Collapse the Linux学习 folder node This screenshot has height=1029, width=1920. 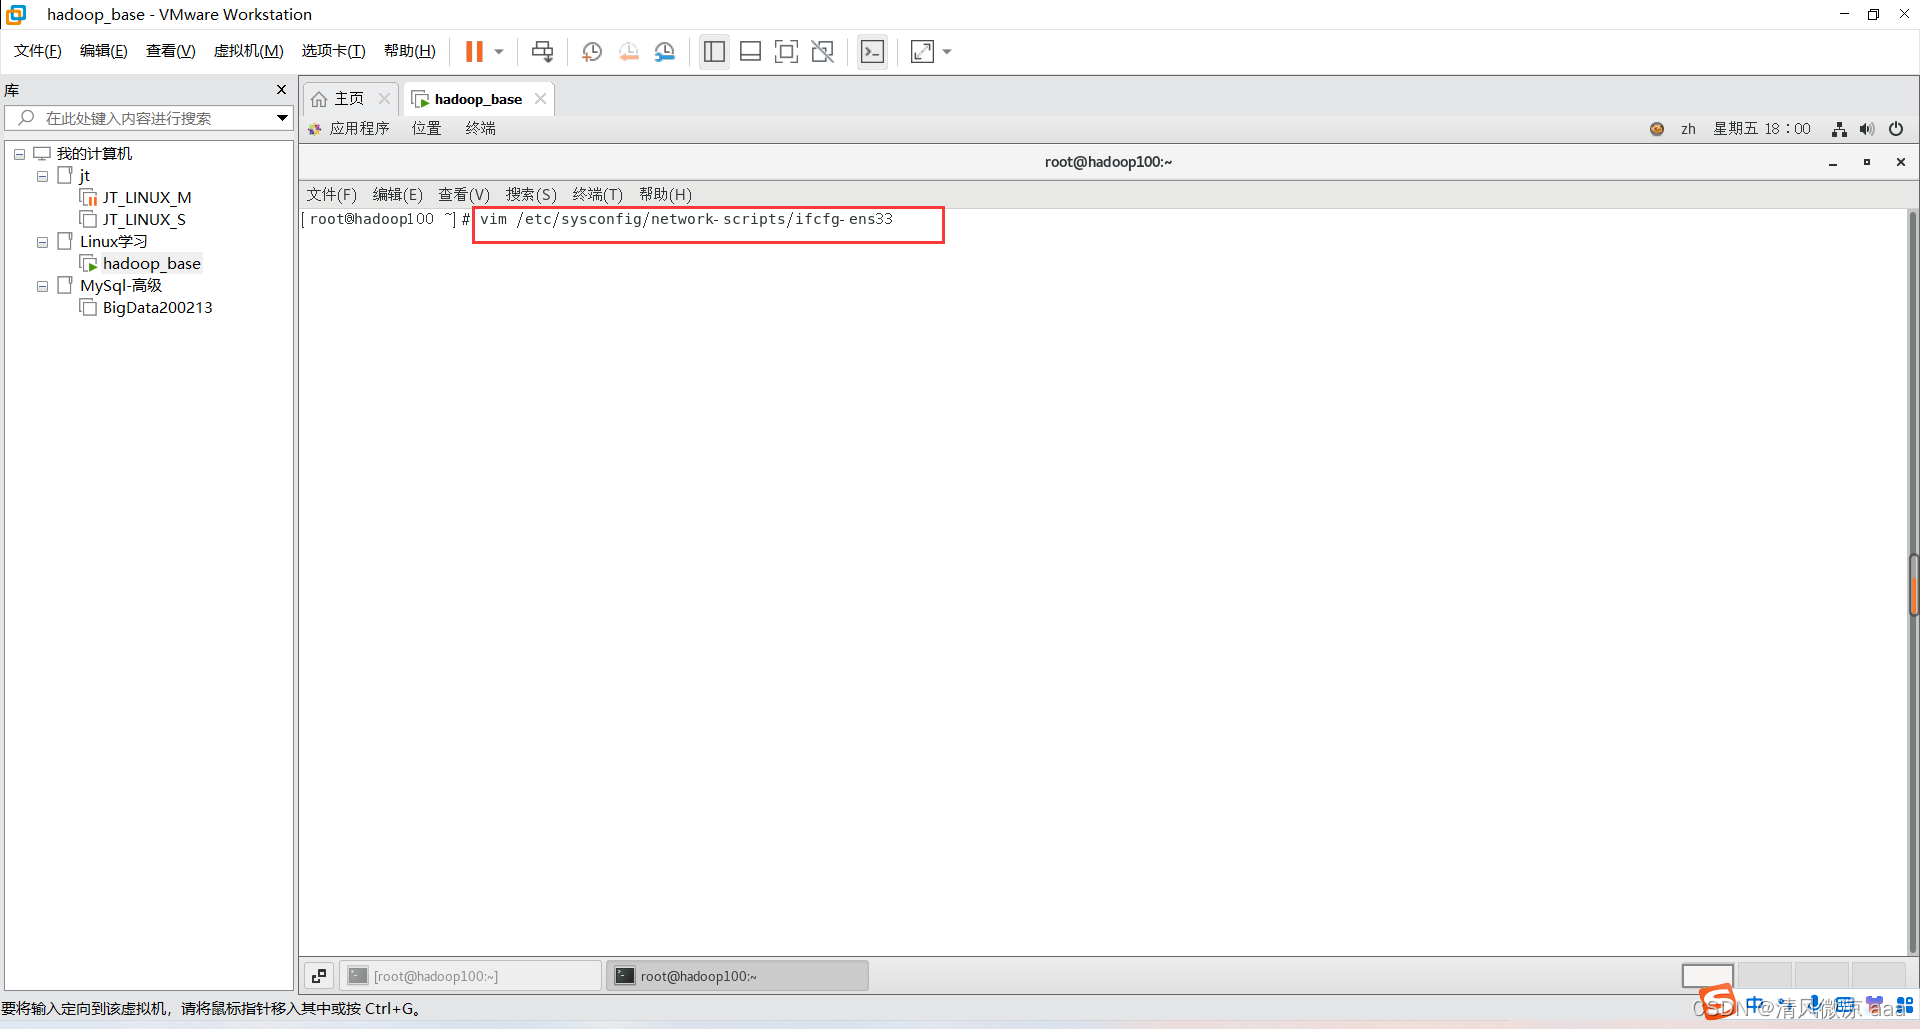(42, 242)
